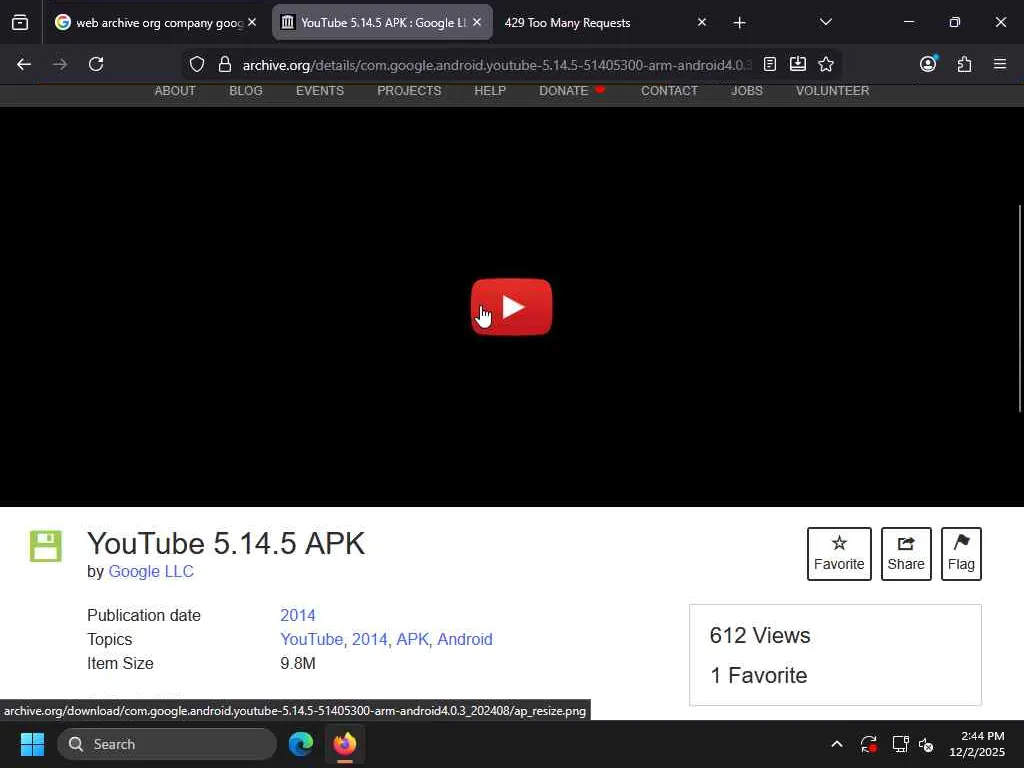The width and height of the screenshot is (1024, 768).
Task: Click the archive.org address bar URL
Action: [x=496, y=65]
